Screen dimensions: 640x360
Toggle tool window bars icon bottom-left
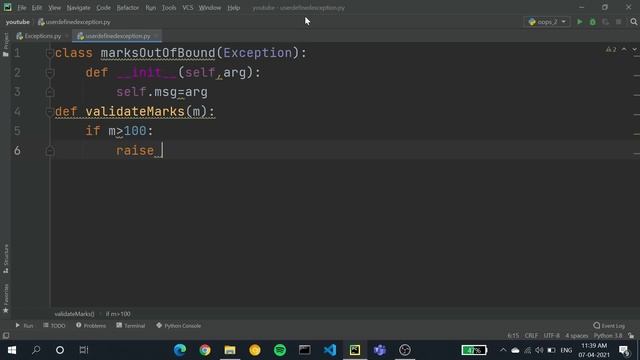click(x=6, y=336)
